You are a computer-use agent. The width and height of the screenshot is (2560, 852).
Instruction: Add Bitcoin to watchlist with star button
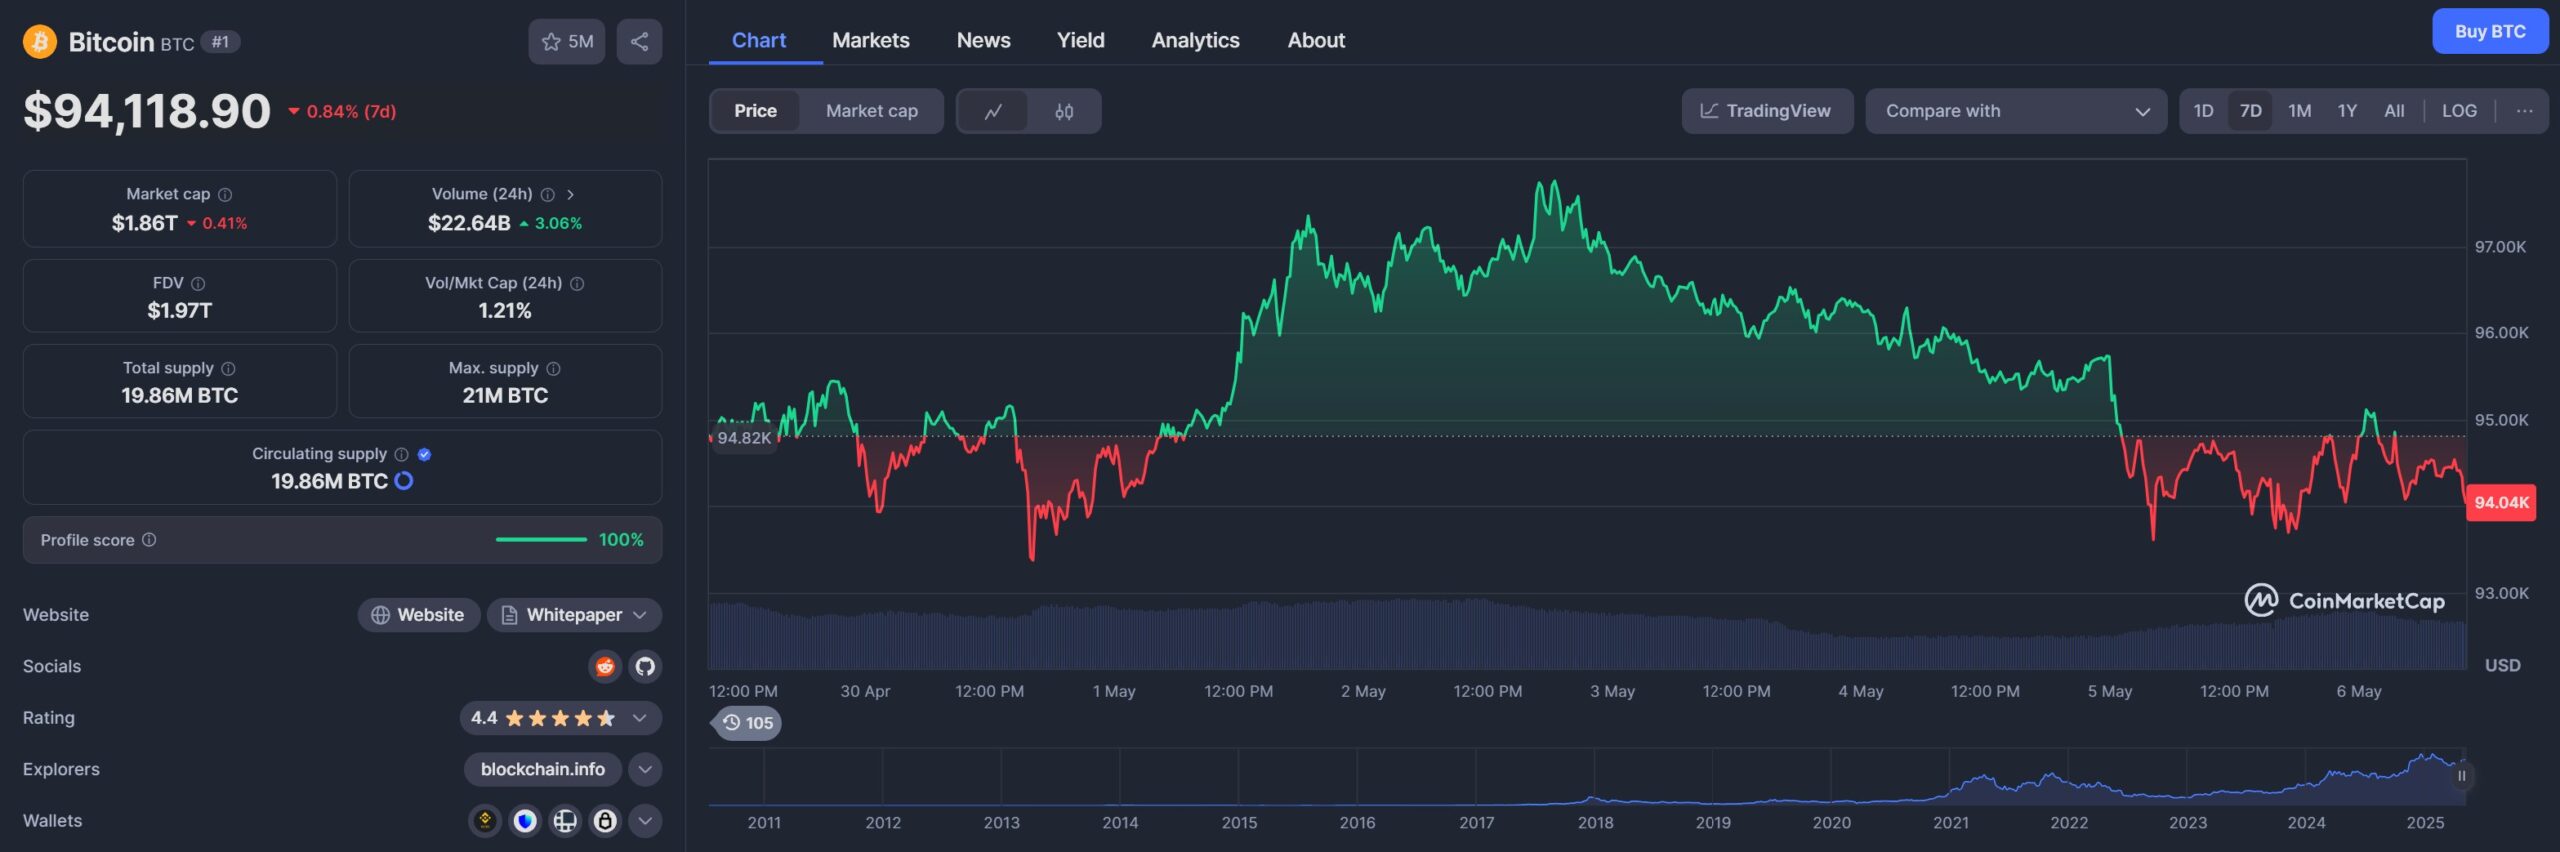566,42
